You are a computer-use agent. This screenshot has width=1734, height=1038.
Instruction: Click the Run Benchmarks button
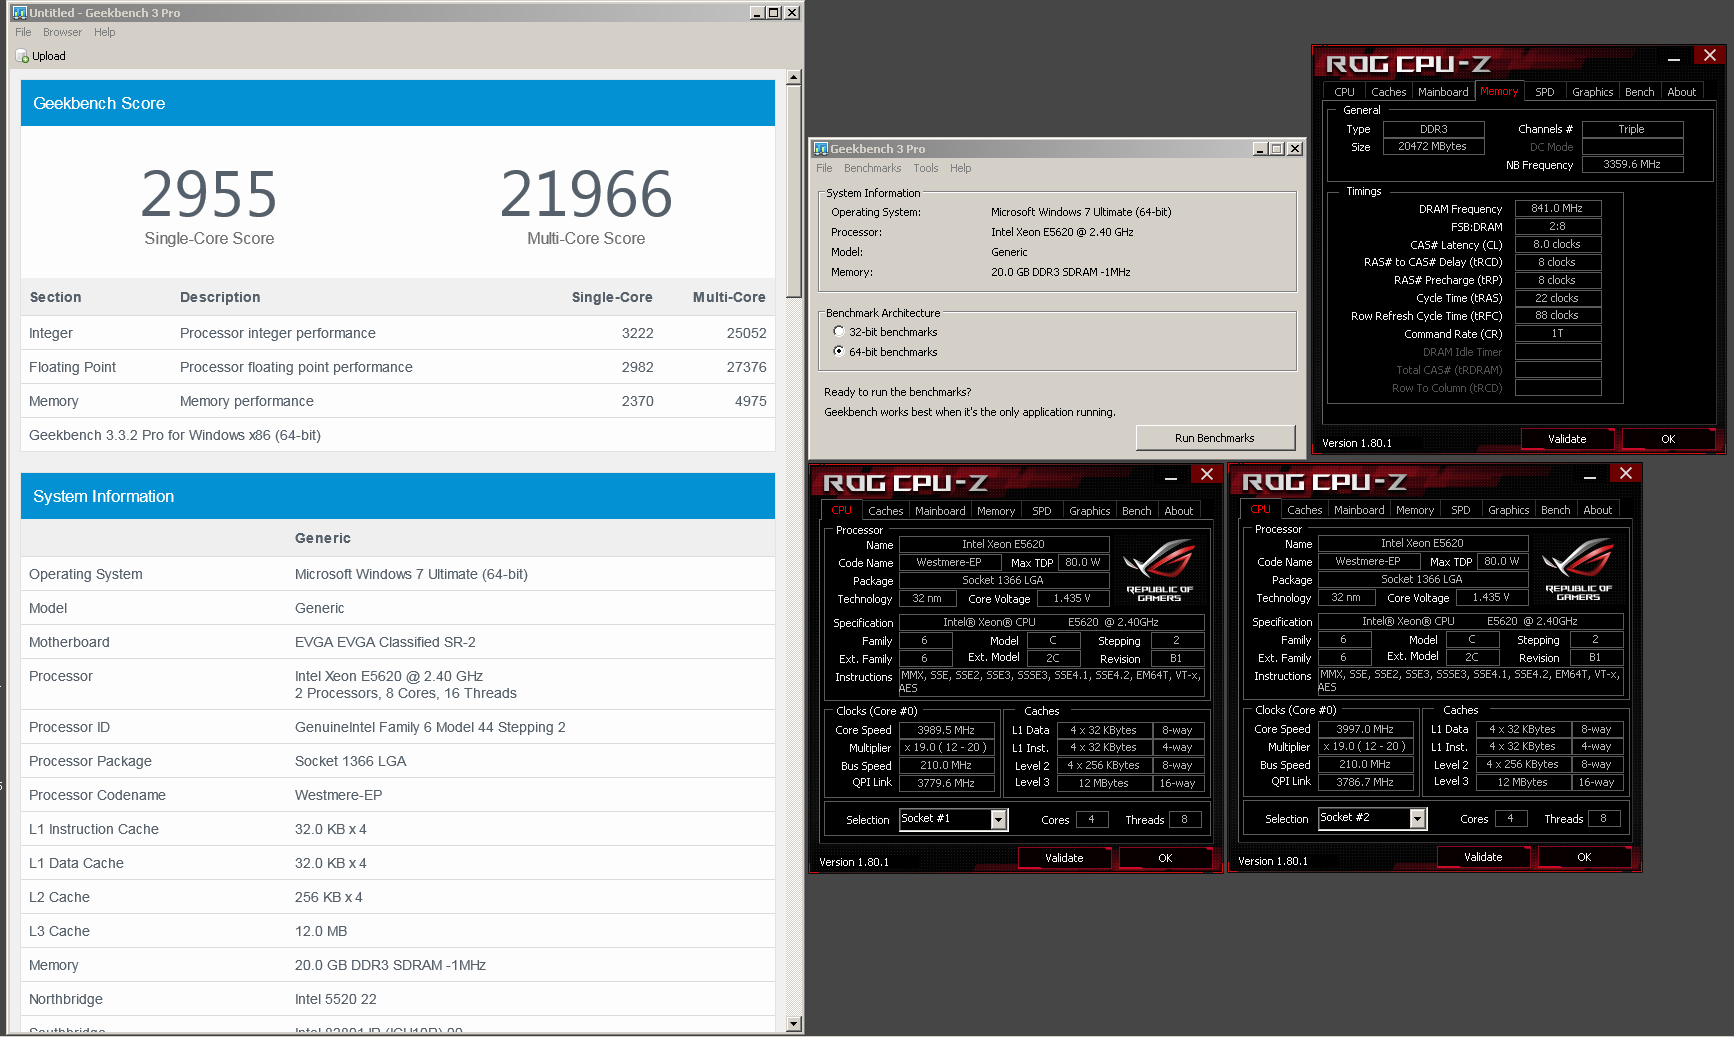tap(1215, 438)
